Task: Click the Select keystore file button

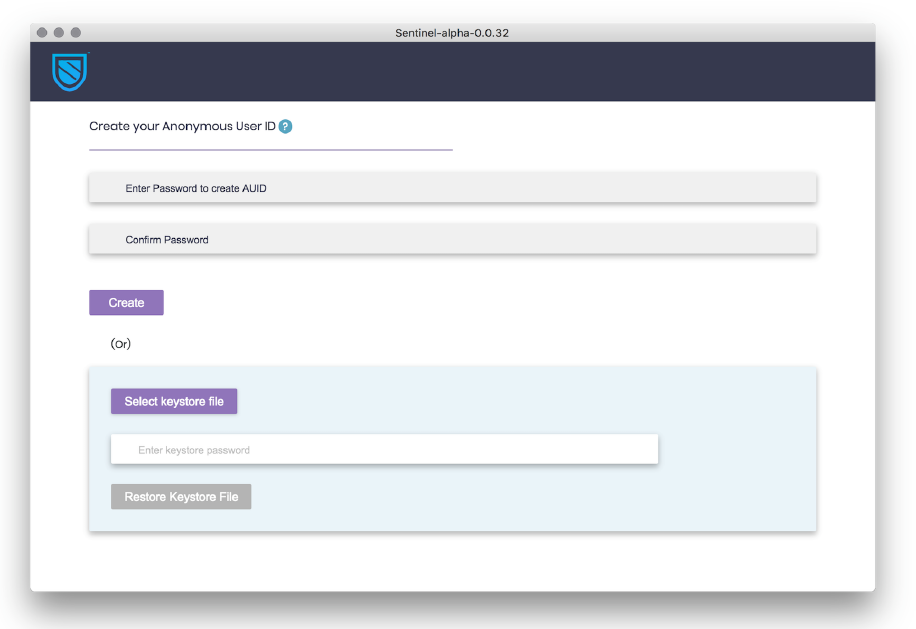Action: 174,401
